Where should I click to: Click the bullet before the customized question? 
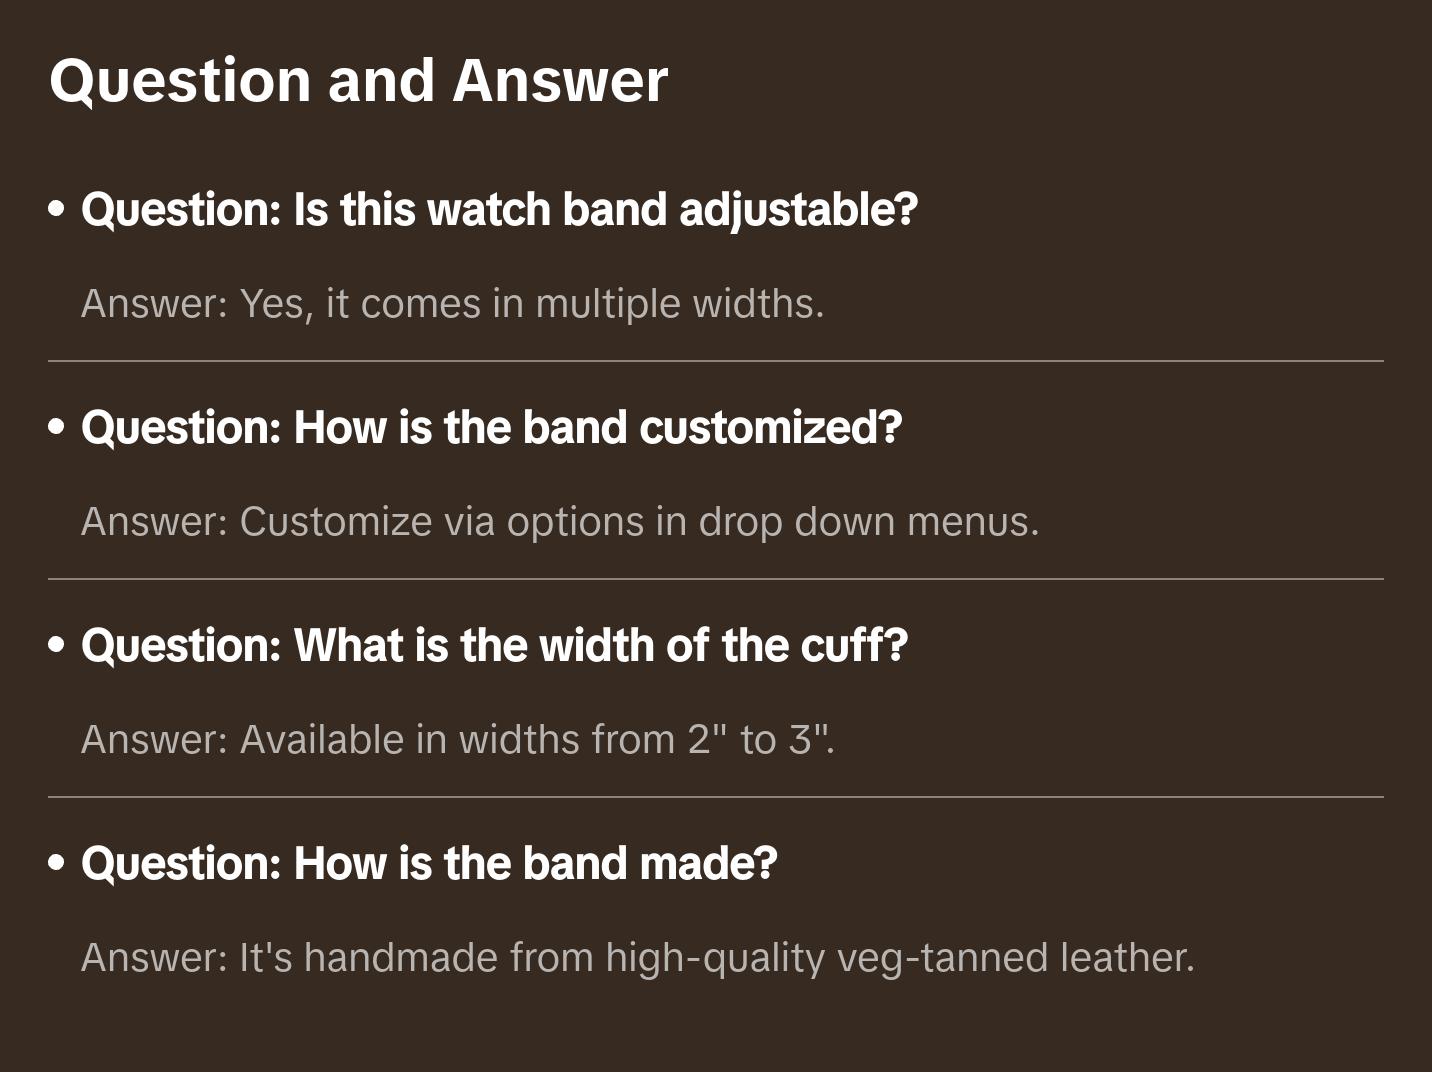[57, 428]
